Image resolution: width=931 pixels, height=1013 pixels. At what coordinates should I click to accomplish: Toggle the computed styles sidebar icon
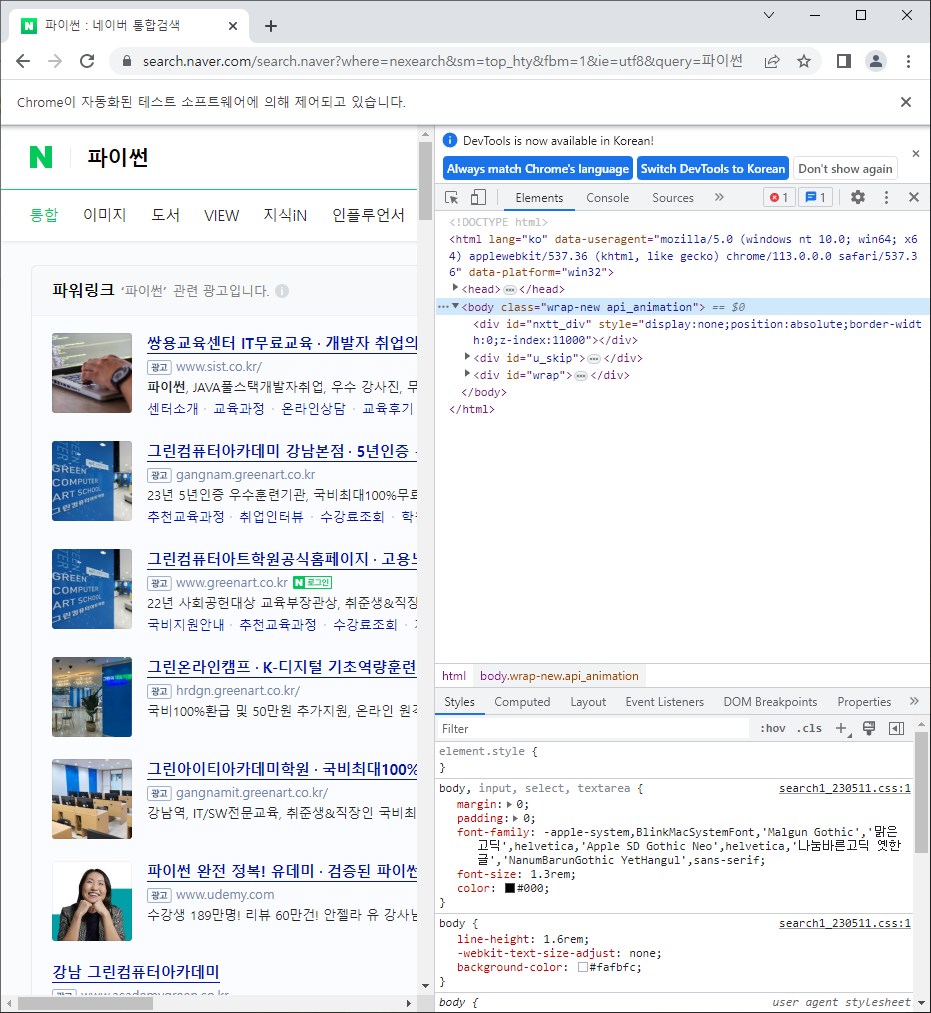897,728
